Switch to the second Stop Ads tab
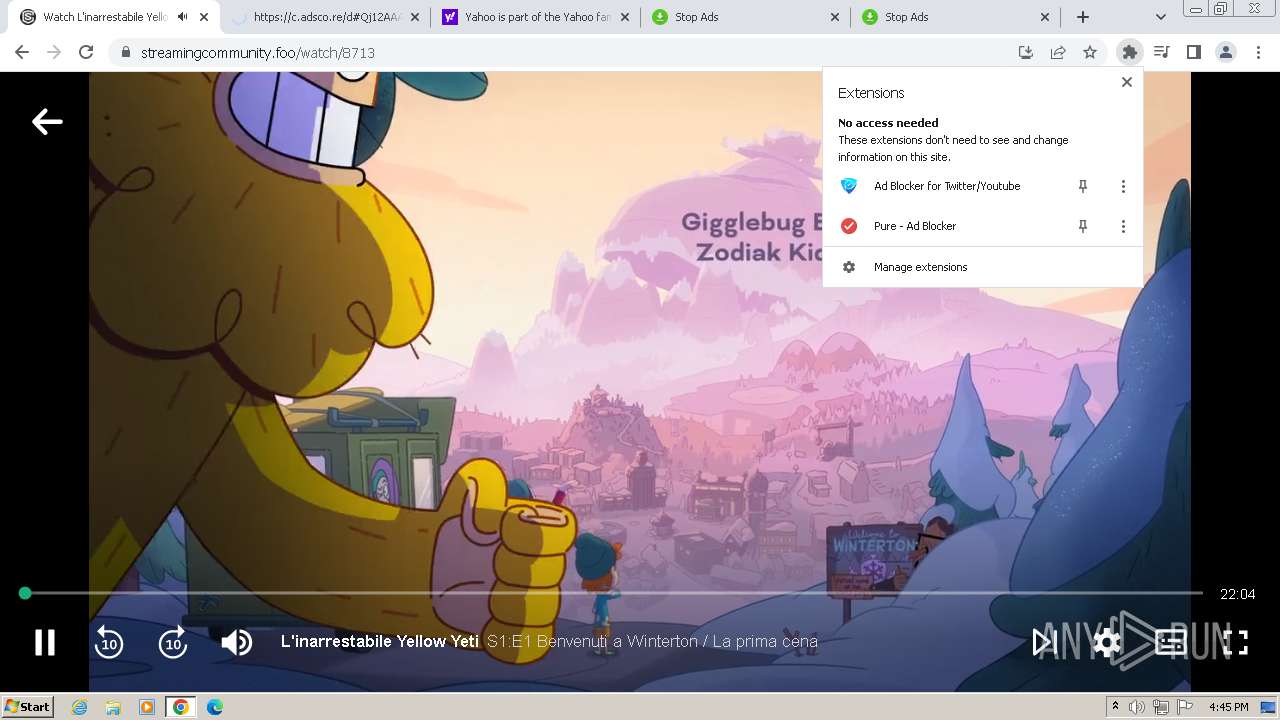This screenshot has width=1280, height=720. (x=955, y=17)
